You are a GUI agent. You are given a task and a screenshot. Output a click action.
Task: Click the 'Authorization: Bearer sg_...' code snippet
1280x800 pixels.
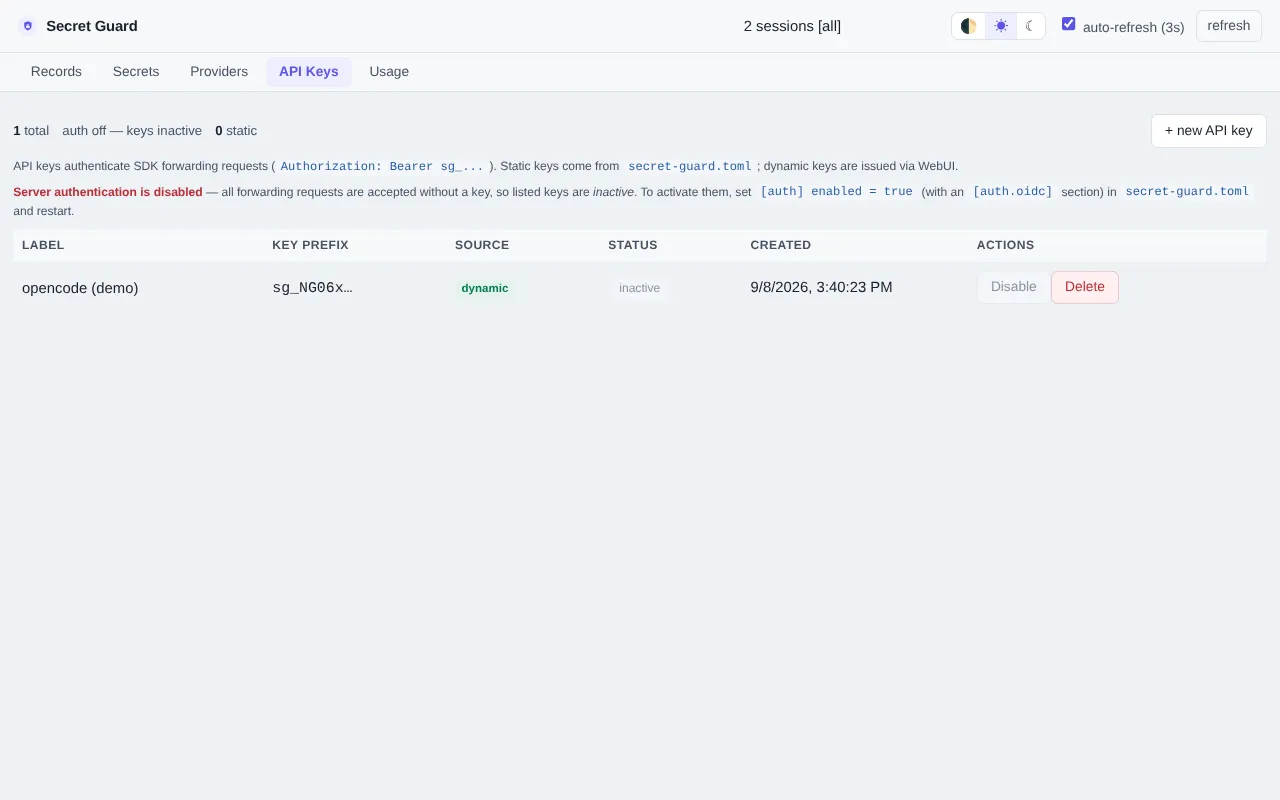tap(382, 167)
